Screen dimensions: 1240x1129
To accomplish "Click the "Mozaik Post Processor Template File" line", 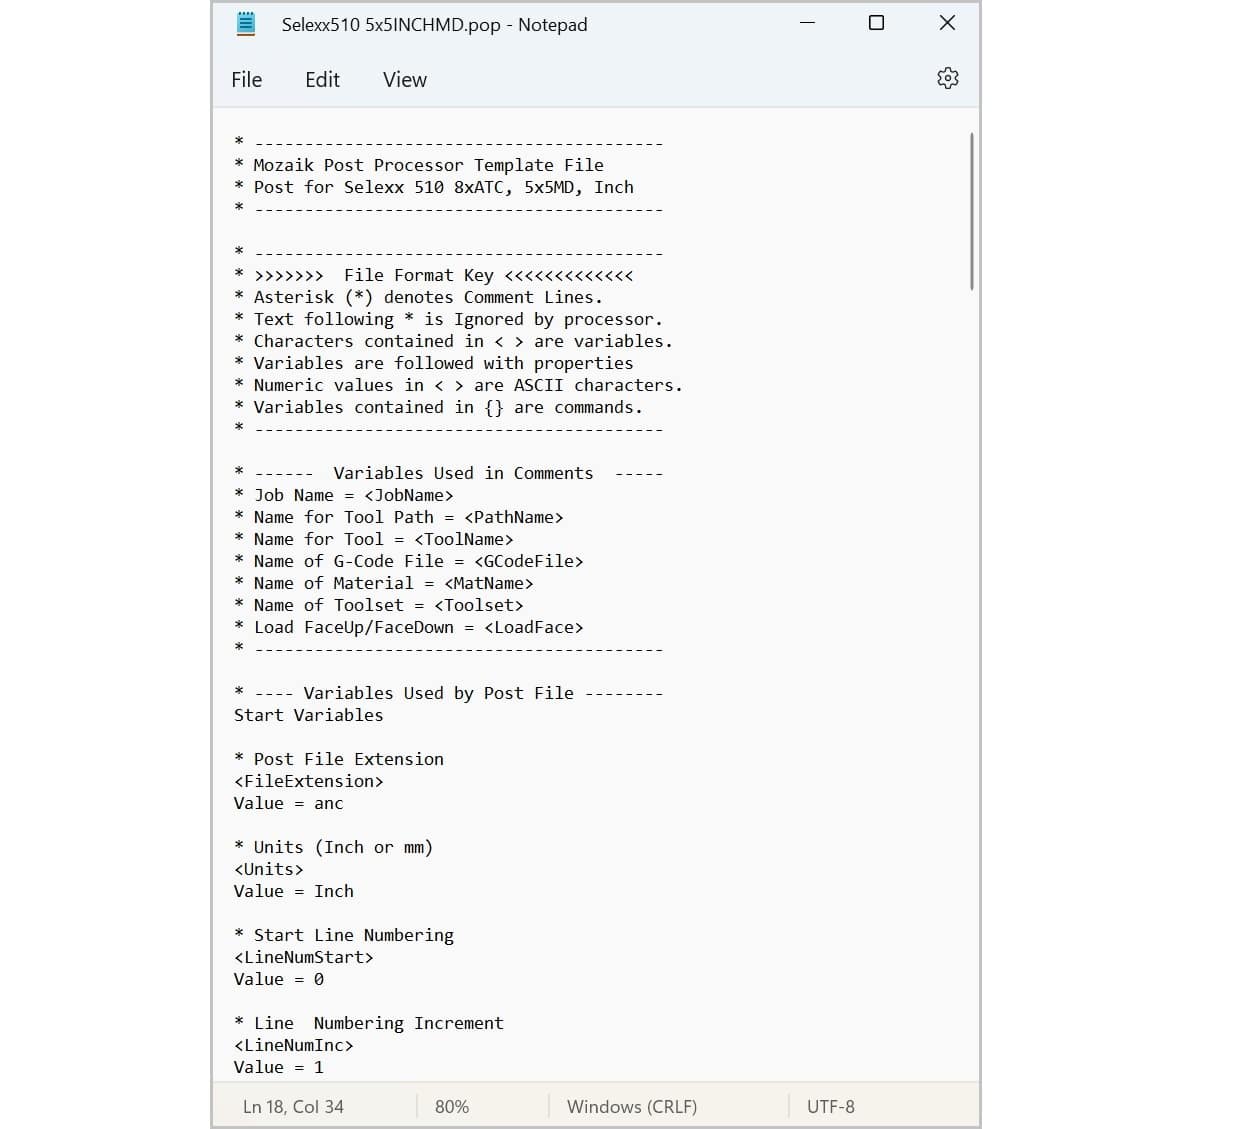I will pos(428,165).
